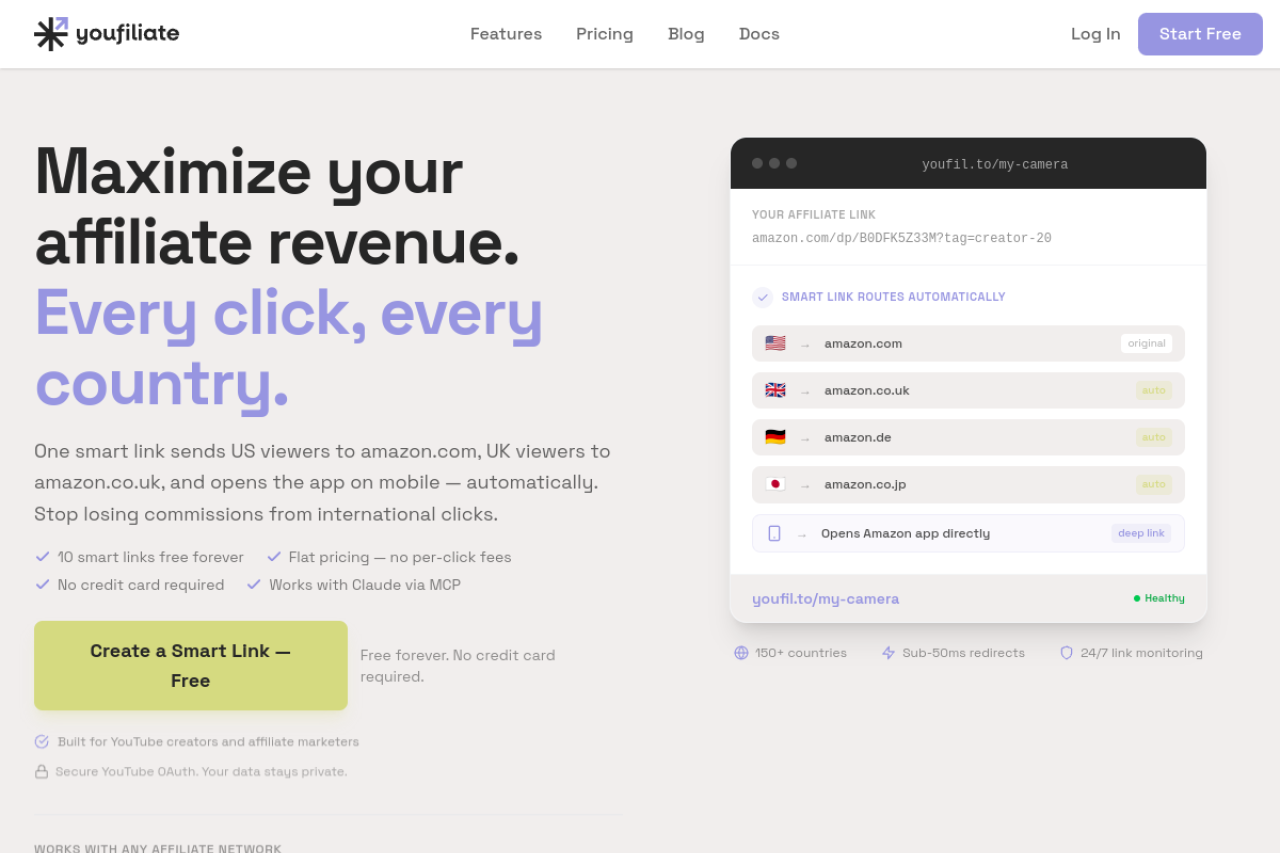The width and height of the screenshot is (1280, 853).
Task: Click the amazon.co.uk route text
Action: click(x=867, y=391)
